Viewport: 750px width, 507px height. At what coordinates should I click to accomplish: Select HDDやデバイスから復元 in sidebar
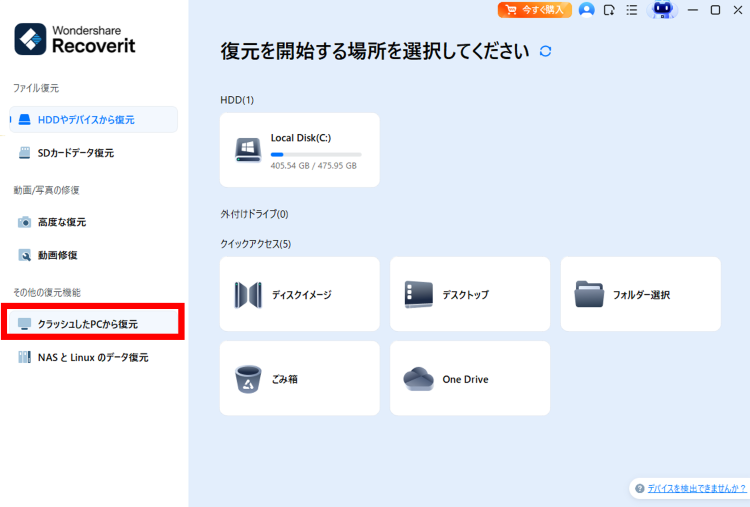93,120
